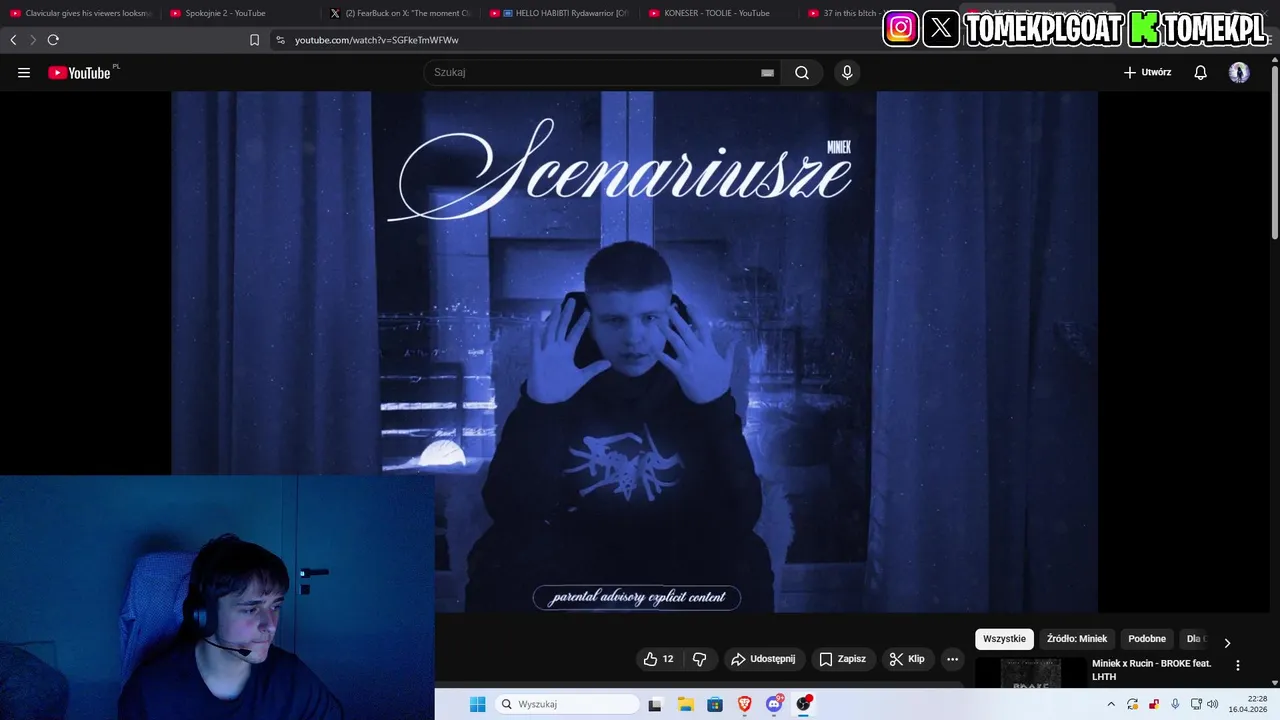Open the account avatar menu
This screenshot has height=720, width=1280.
tap(1239, 72)
